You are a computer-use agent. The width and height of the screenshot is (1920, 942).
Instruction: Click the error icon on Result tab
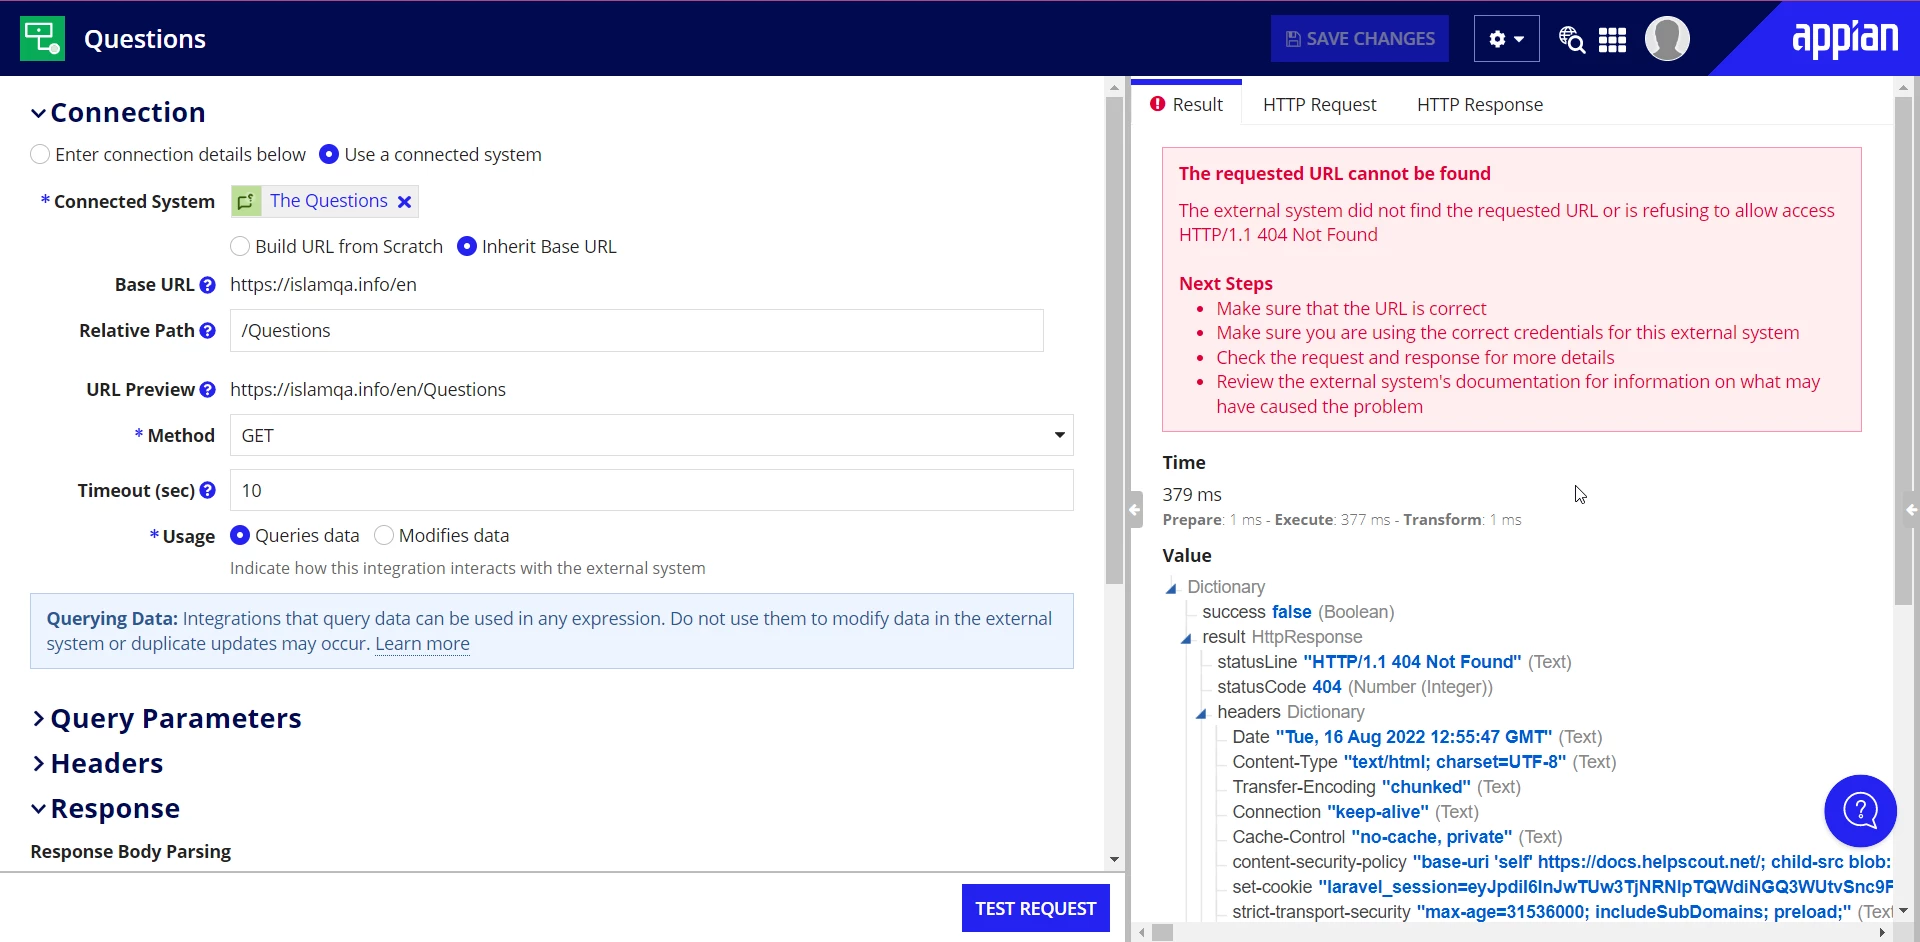click(1158, 104)
